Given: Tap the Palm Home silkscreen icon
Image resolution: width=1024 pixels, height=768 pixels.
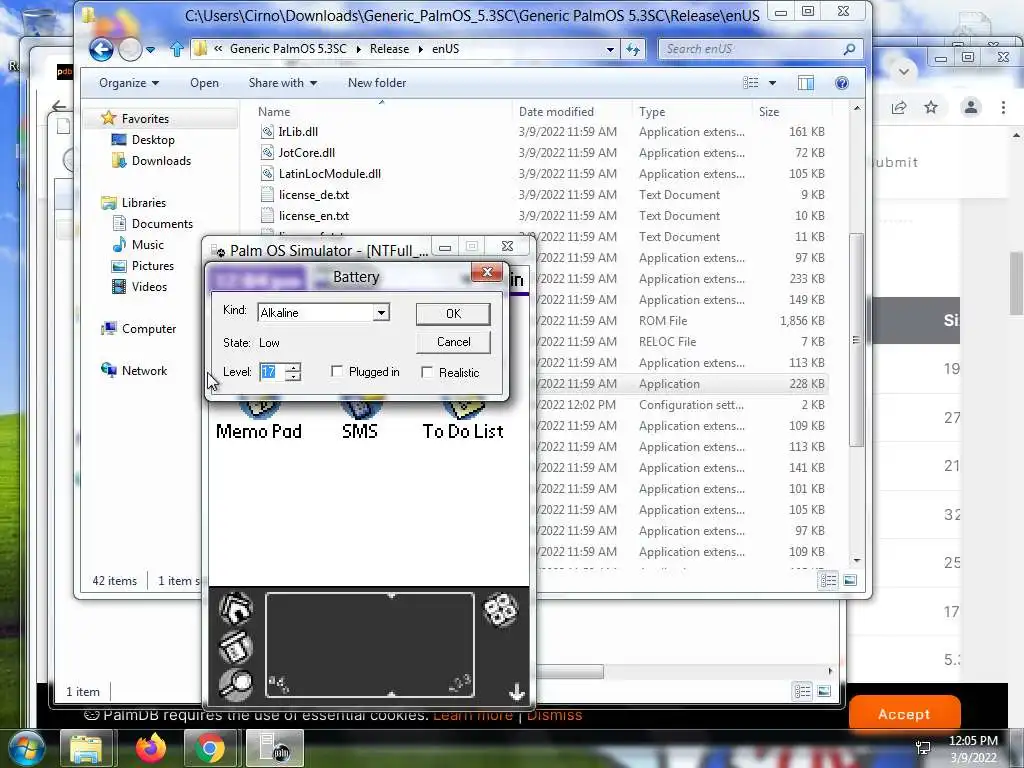Looking at the screenshot, I should pyautogui.click(x=235, y=609).
